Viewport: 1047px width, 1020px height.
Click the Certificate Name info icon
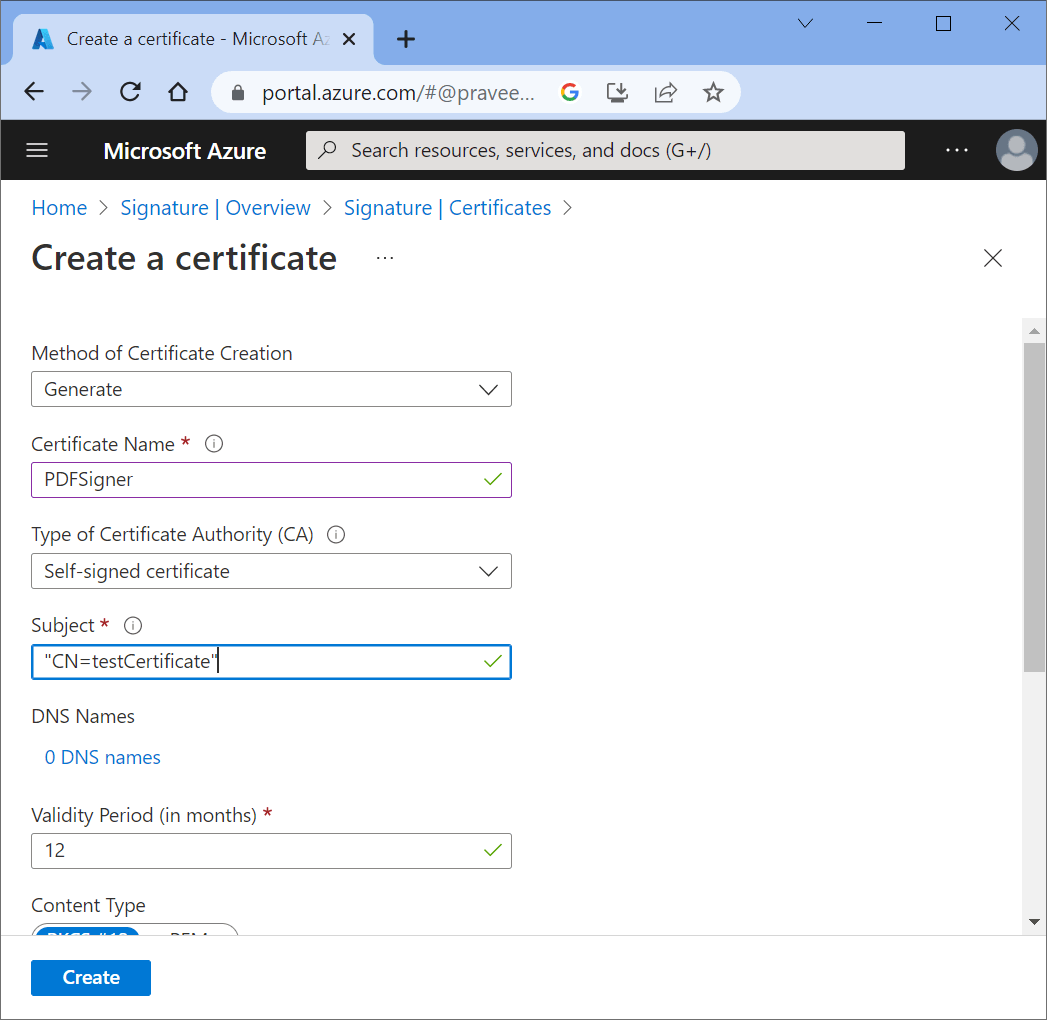tap(214, 443)
